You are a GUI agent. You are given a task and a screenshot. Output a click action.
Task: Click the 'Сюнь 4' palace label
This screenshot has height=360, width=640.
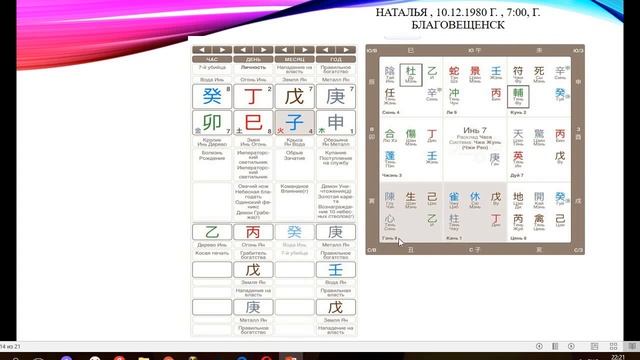pos(391,112)
